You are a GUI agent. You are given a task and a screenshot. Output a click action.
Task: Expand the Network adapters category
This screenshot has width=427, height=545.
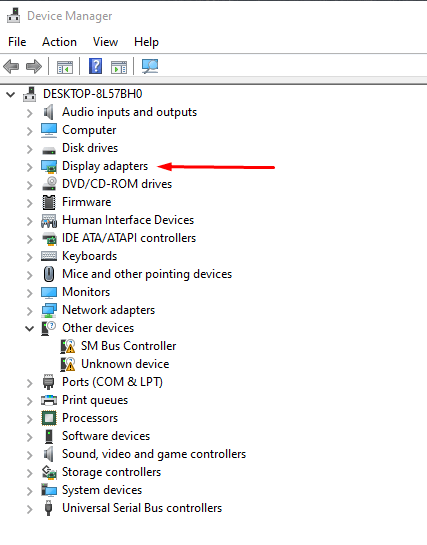point(30,311)
